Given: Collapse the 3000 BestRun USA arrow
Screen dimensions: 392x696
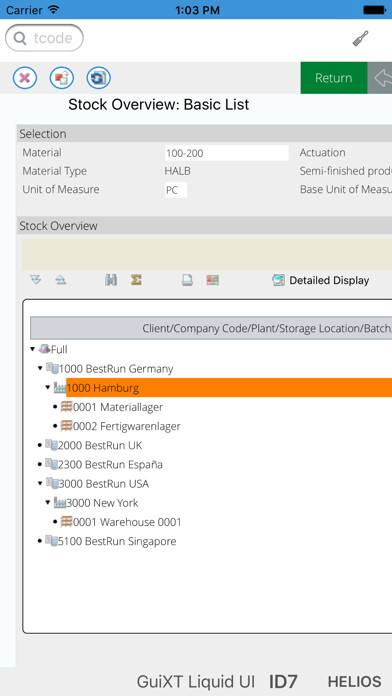Looking at the screenshot, I should pos(40,483).
